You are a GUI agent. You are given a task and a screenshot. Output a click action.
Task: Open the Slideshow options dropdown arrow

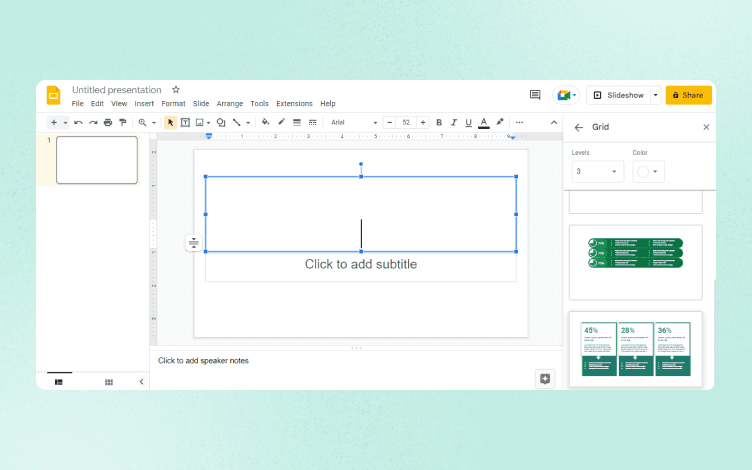click(x=656, y=95)
